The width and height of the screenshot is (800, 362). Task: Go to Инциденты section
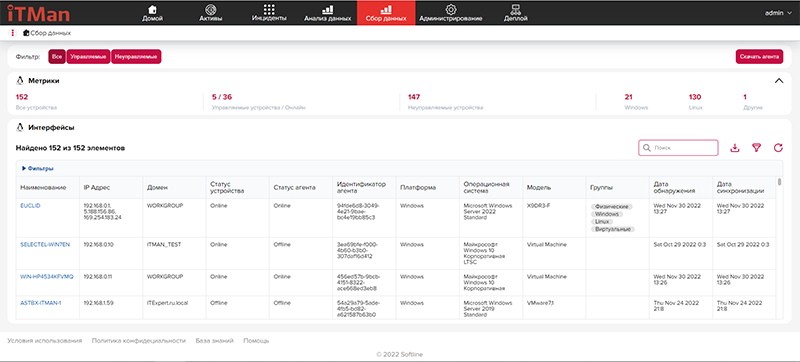point(269,13)
